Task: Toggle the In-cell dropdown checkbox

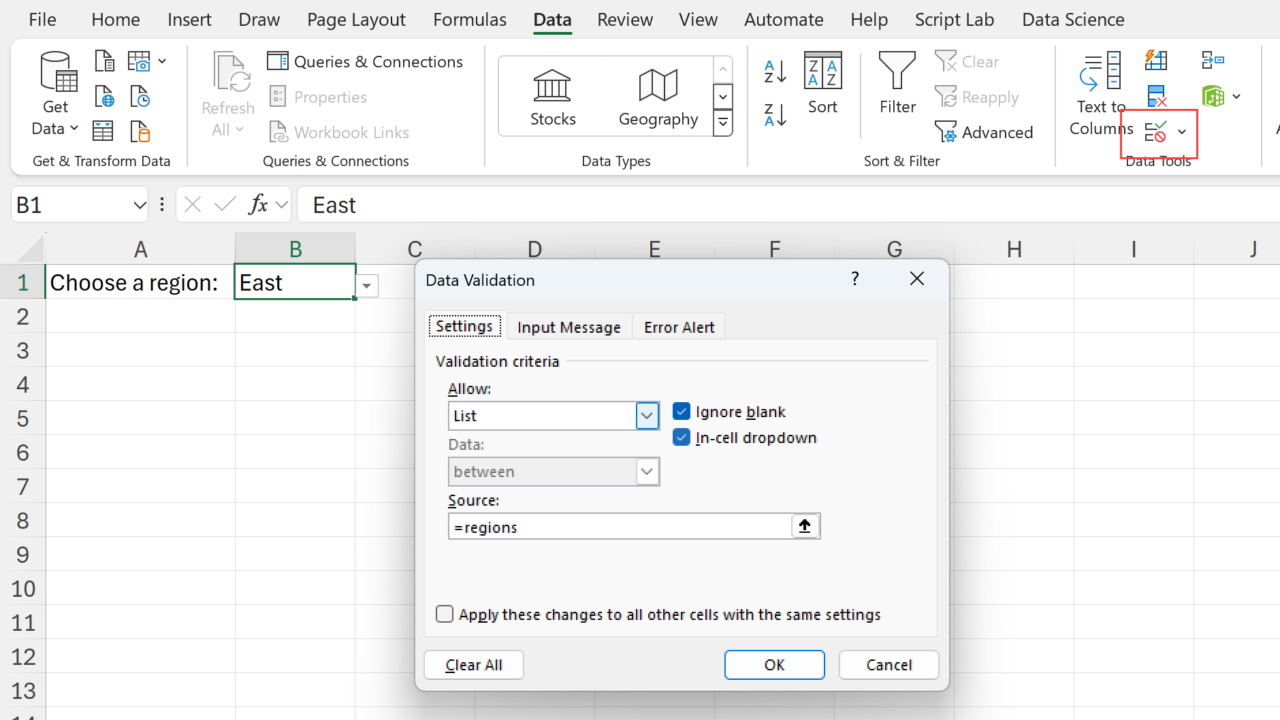Action: [682, 438]
